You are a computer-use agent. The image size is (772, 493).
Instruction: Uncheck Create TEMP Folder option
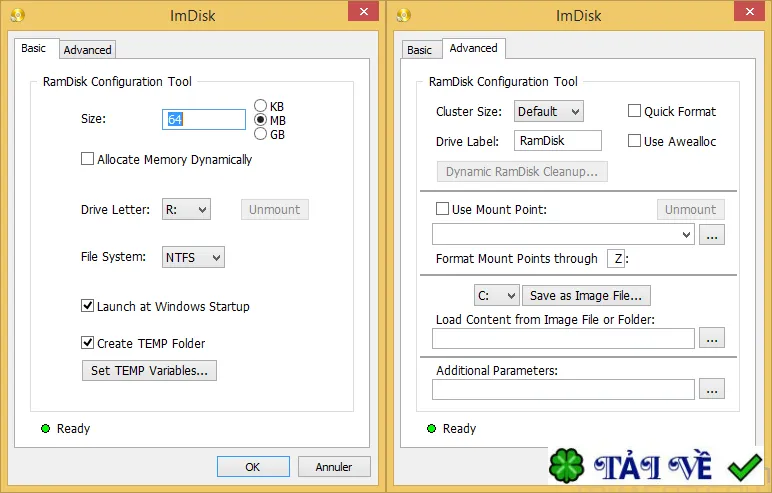tap(87, 343)
